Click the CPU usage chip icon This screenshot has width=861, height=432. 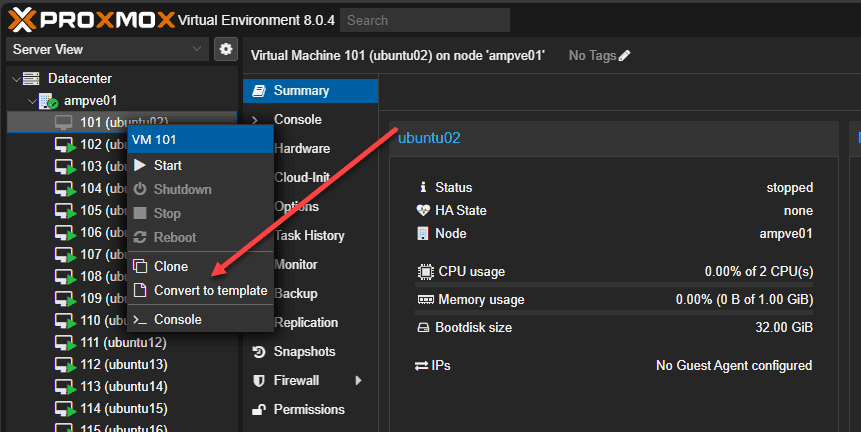[426, 272]
